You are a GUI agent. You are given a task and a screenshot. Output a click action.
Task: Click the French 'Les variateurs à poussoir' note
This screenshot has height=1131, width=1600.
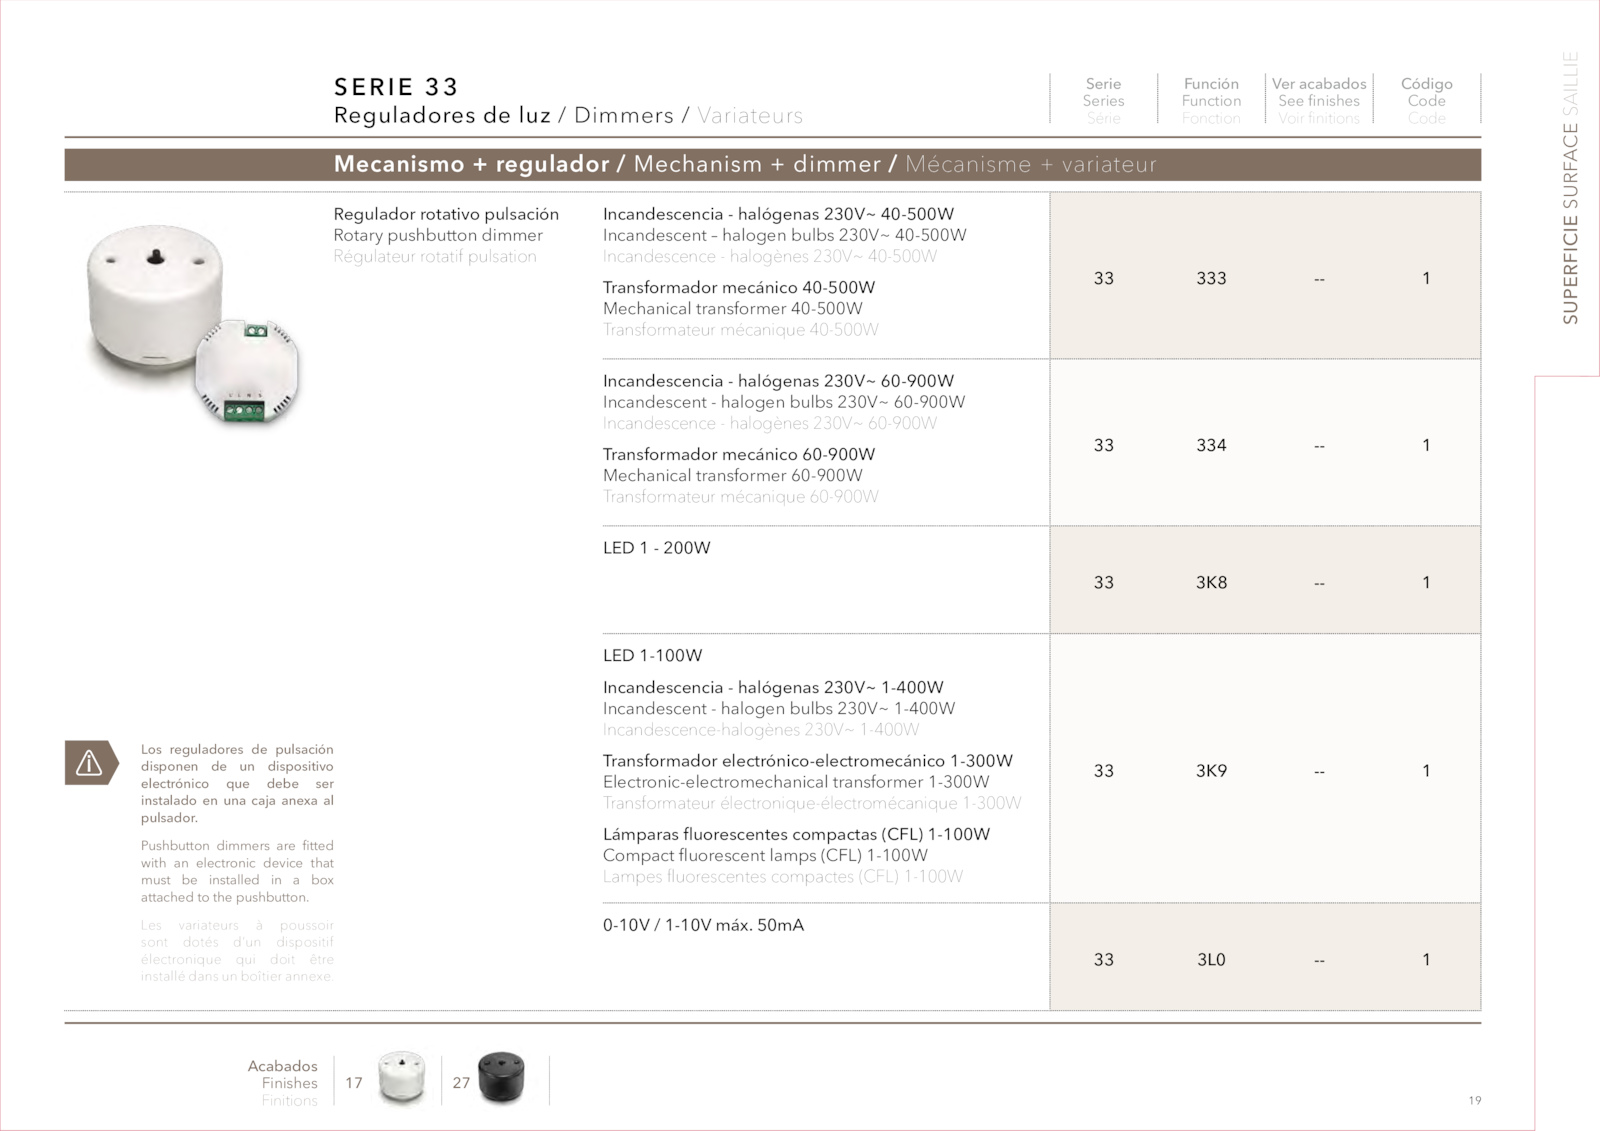pos(237,950)
